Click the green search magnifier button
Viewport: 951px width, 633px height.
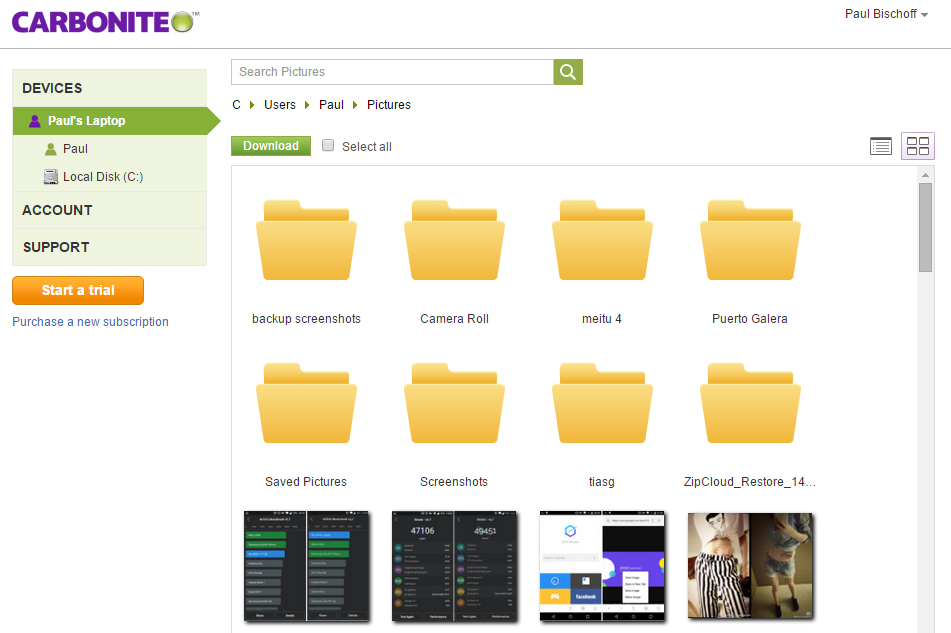tap(568, 72)
